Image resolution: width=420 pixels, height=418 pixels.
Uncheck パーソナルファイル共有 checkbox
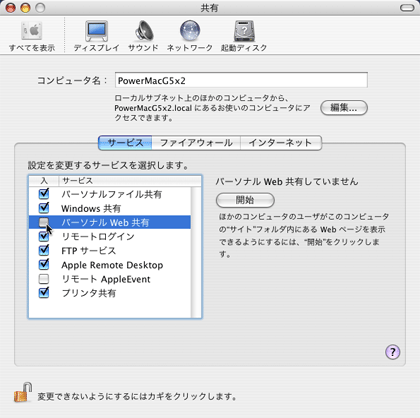(x=44, y=194)
